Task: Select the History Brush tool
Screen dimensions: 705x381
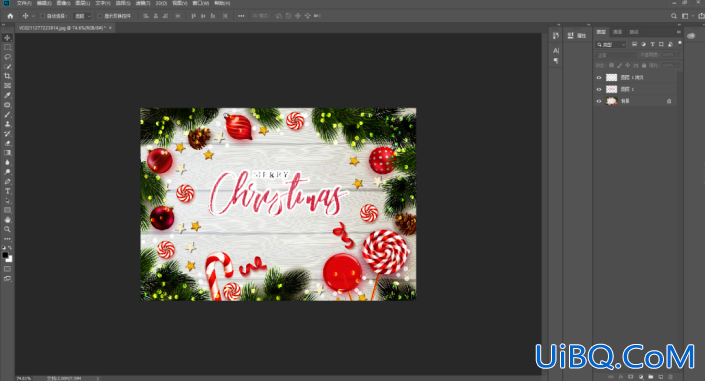Action: [x=7, y=134]
